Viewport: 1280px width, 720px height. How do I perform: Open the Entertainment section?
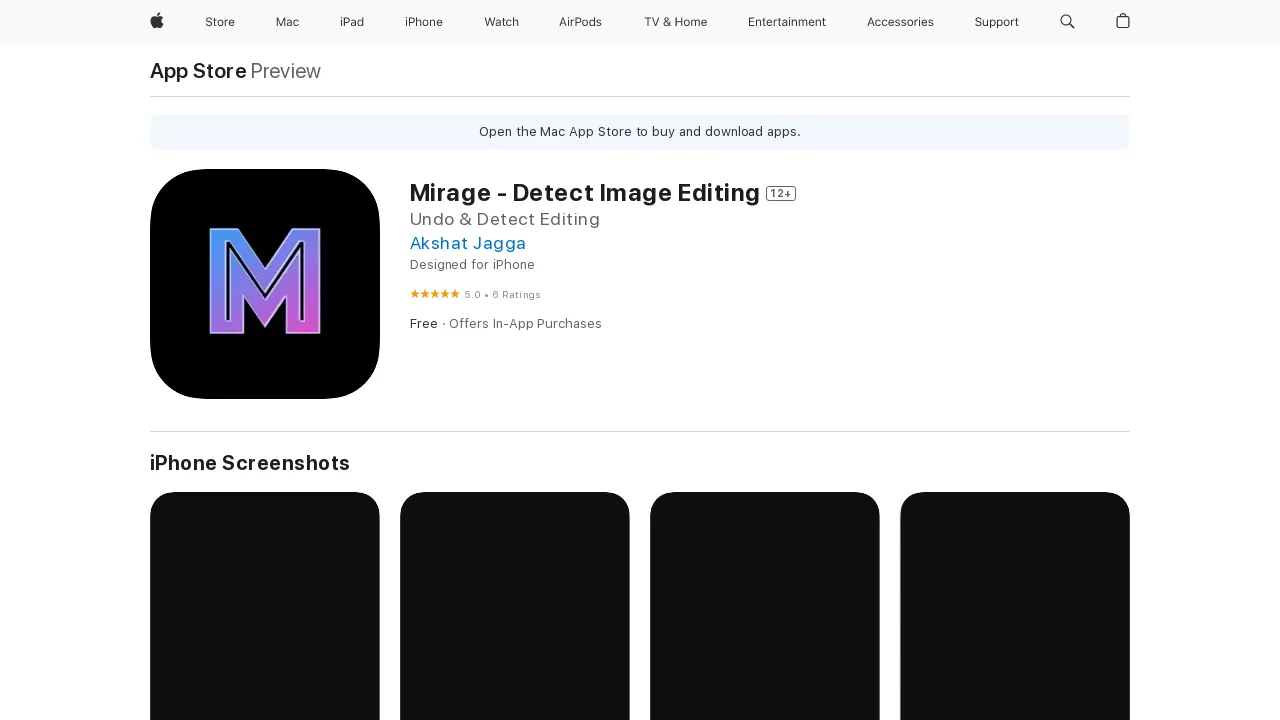(x=787, y=22)
